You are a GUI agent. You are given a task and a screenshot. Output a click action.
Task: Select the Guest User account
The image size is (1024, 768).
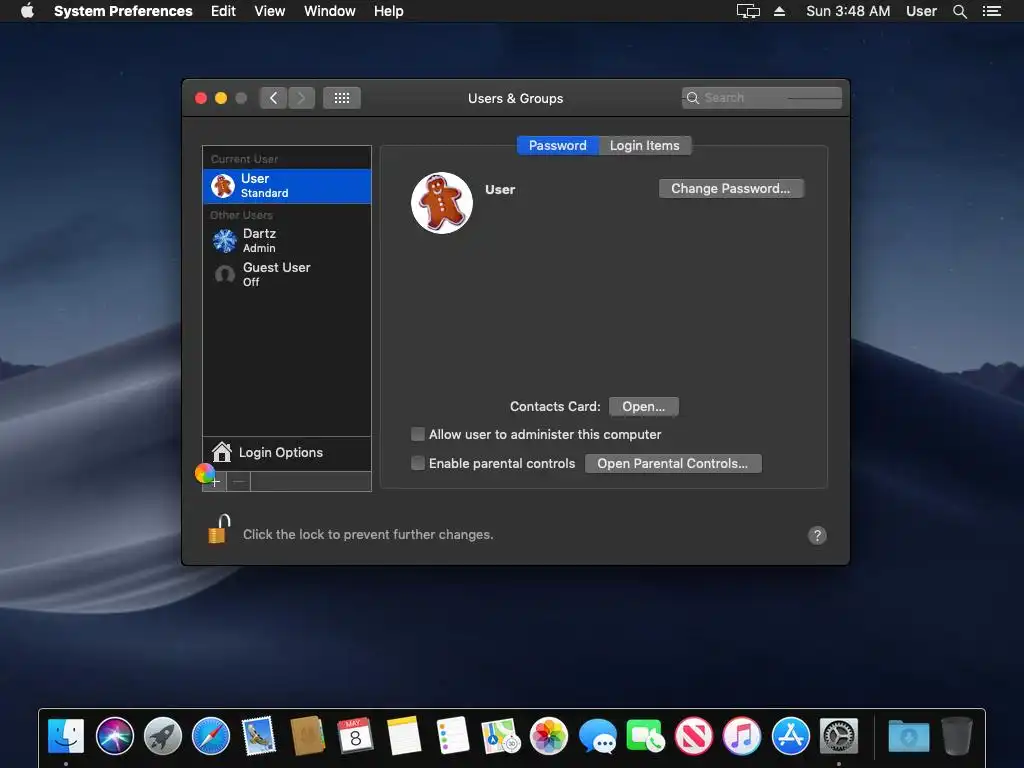pos(287,274)
